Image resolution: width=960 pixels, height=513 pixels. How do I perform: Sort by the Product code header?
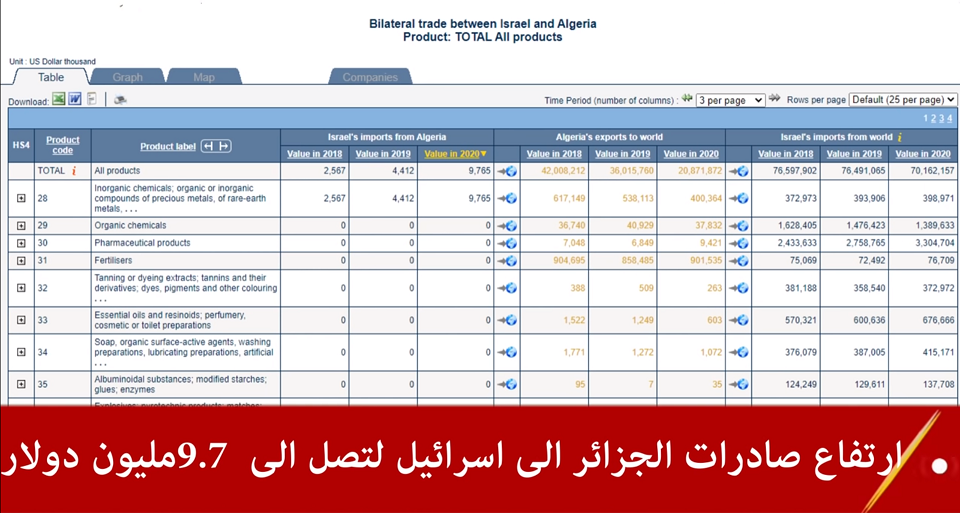click(62, 145)
